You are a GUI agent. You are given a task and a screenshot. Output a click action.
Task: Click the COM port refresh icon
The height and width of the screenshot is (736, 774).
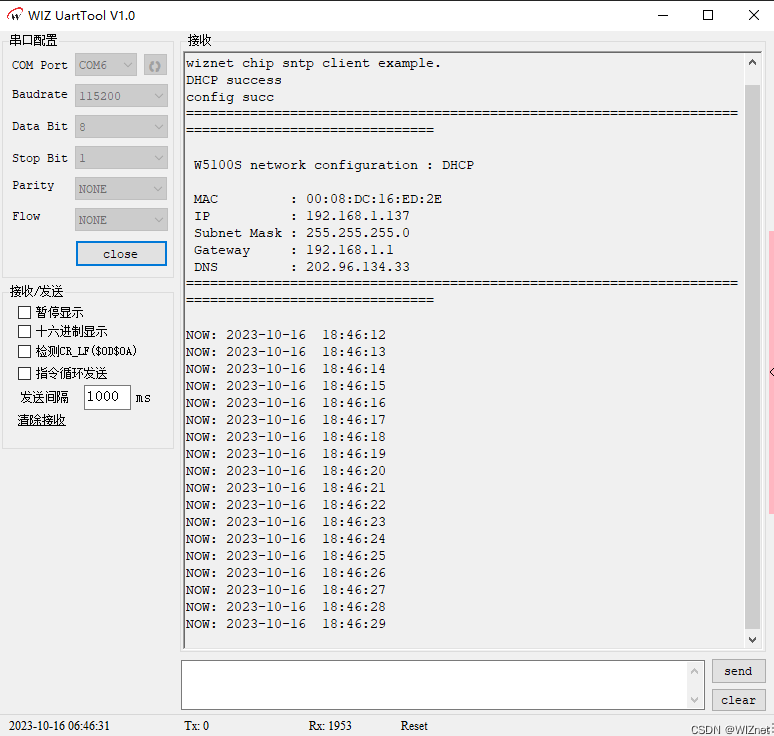click(155, 65)
